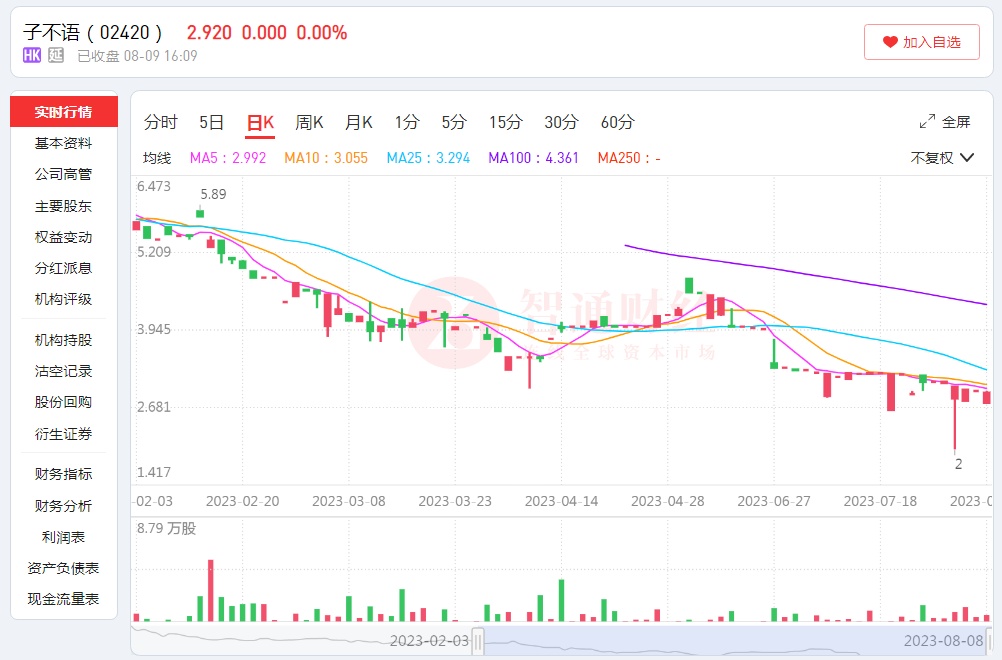Switch to the 周K weekly chart tab
Viewport: 1002px width, 660px height.
(309, 123)
